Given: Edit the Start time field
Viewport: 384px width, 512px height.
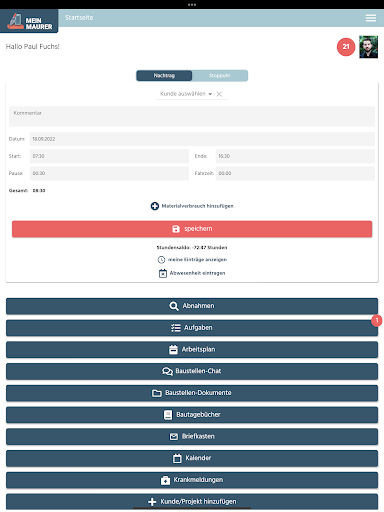Looking at the screenshot, I should tap(109, 156).
